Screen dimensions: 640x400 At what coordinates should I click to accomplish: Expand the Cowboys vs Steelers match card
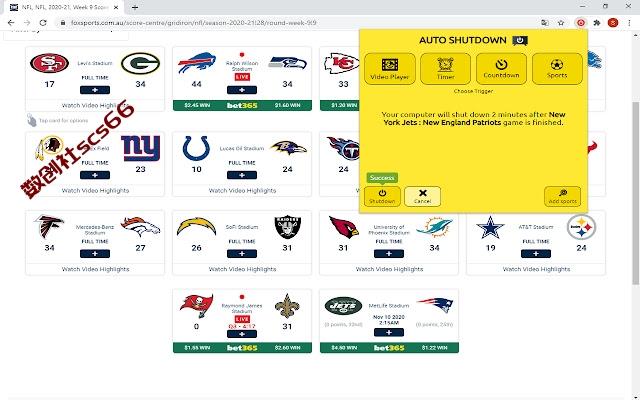pyautogui.click(x=536, y=254)
